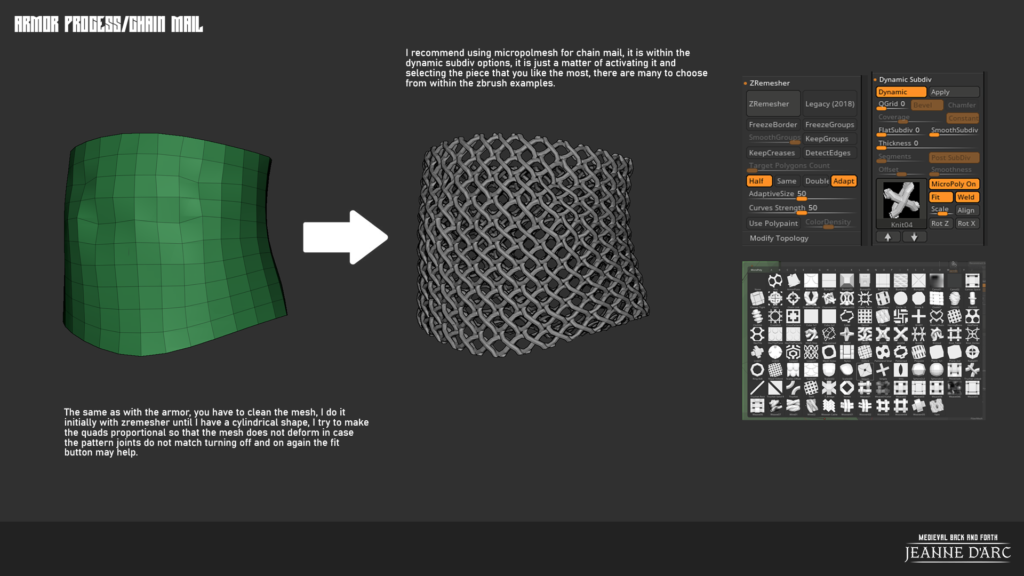
Task: Collapse the Dynamic Subdiv panel header
Action: point(904,80)
